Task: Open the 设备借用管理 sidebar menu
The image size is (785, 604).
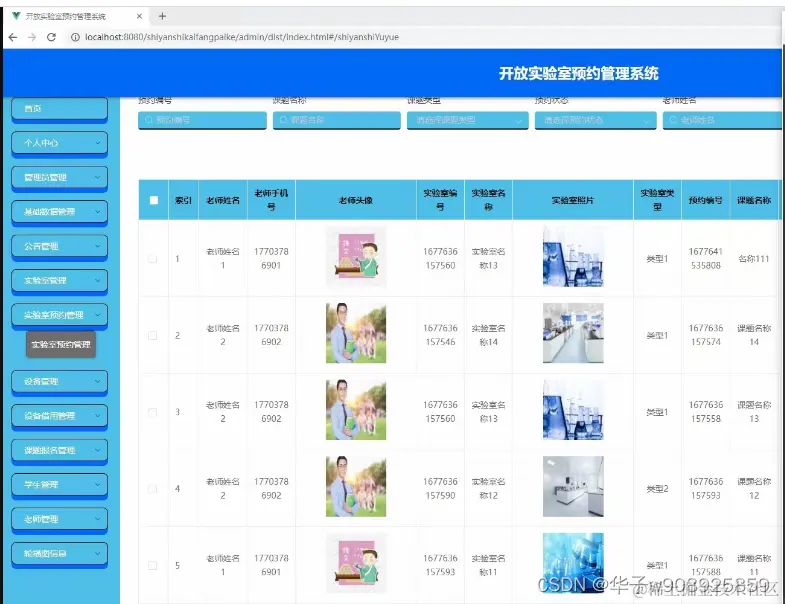Action: tap(60, 416)
